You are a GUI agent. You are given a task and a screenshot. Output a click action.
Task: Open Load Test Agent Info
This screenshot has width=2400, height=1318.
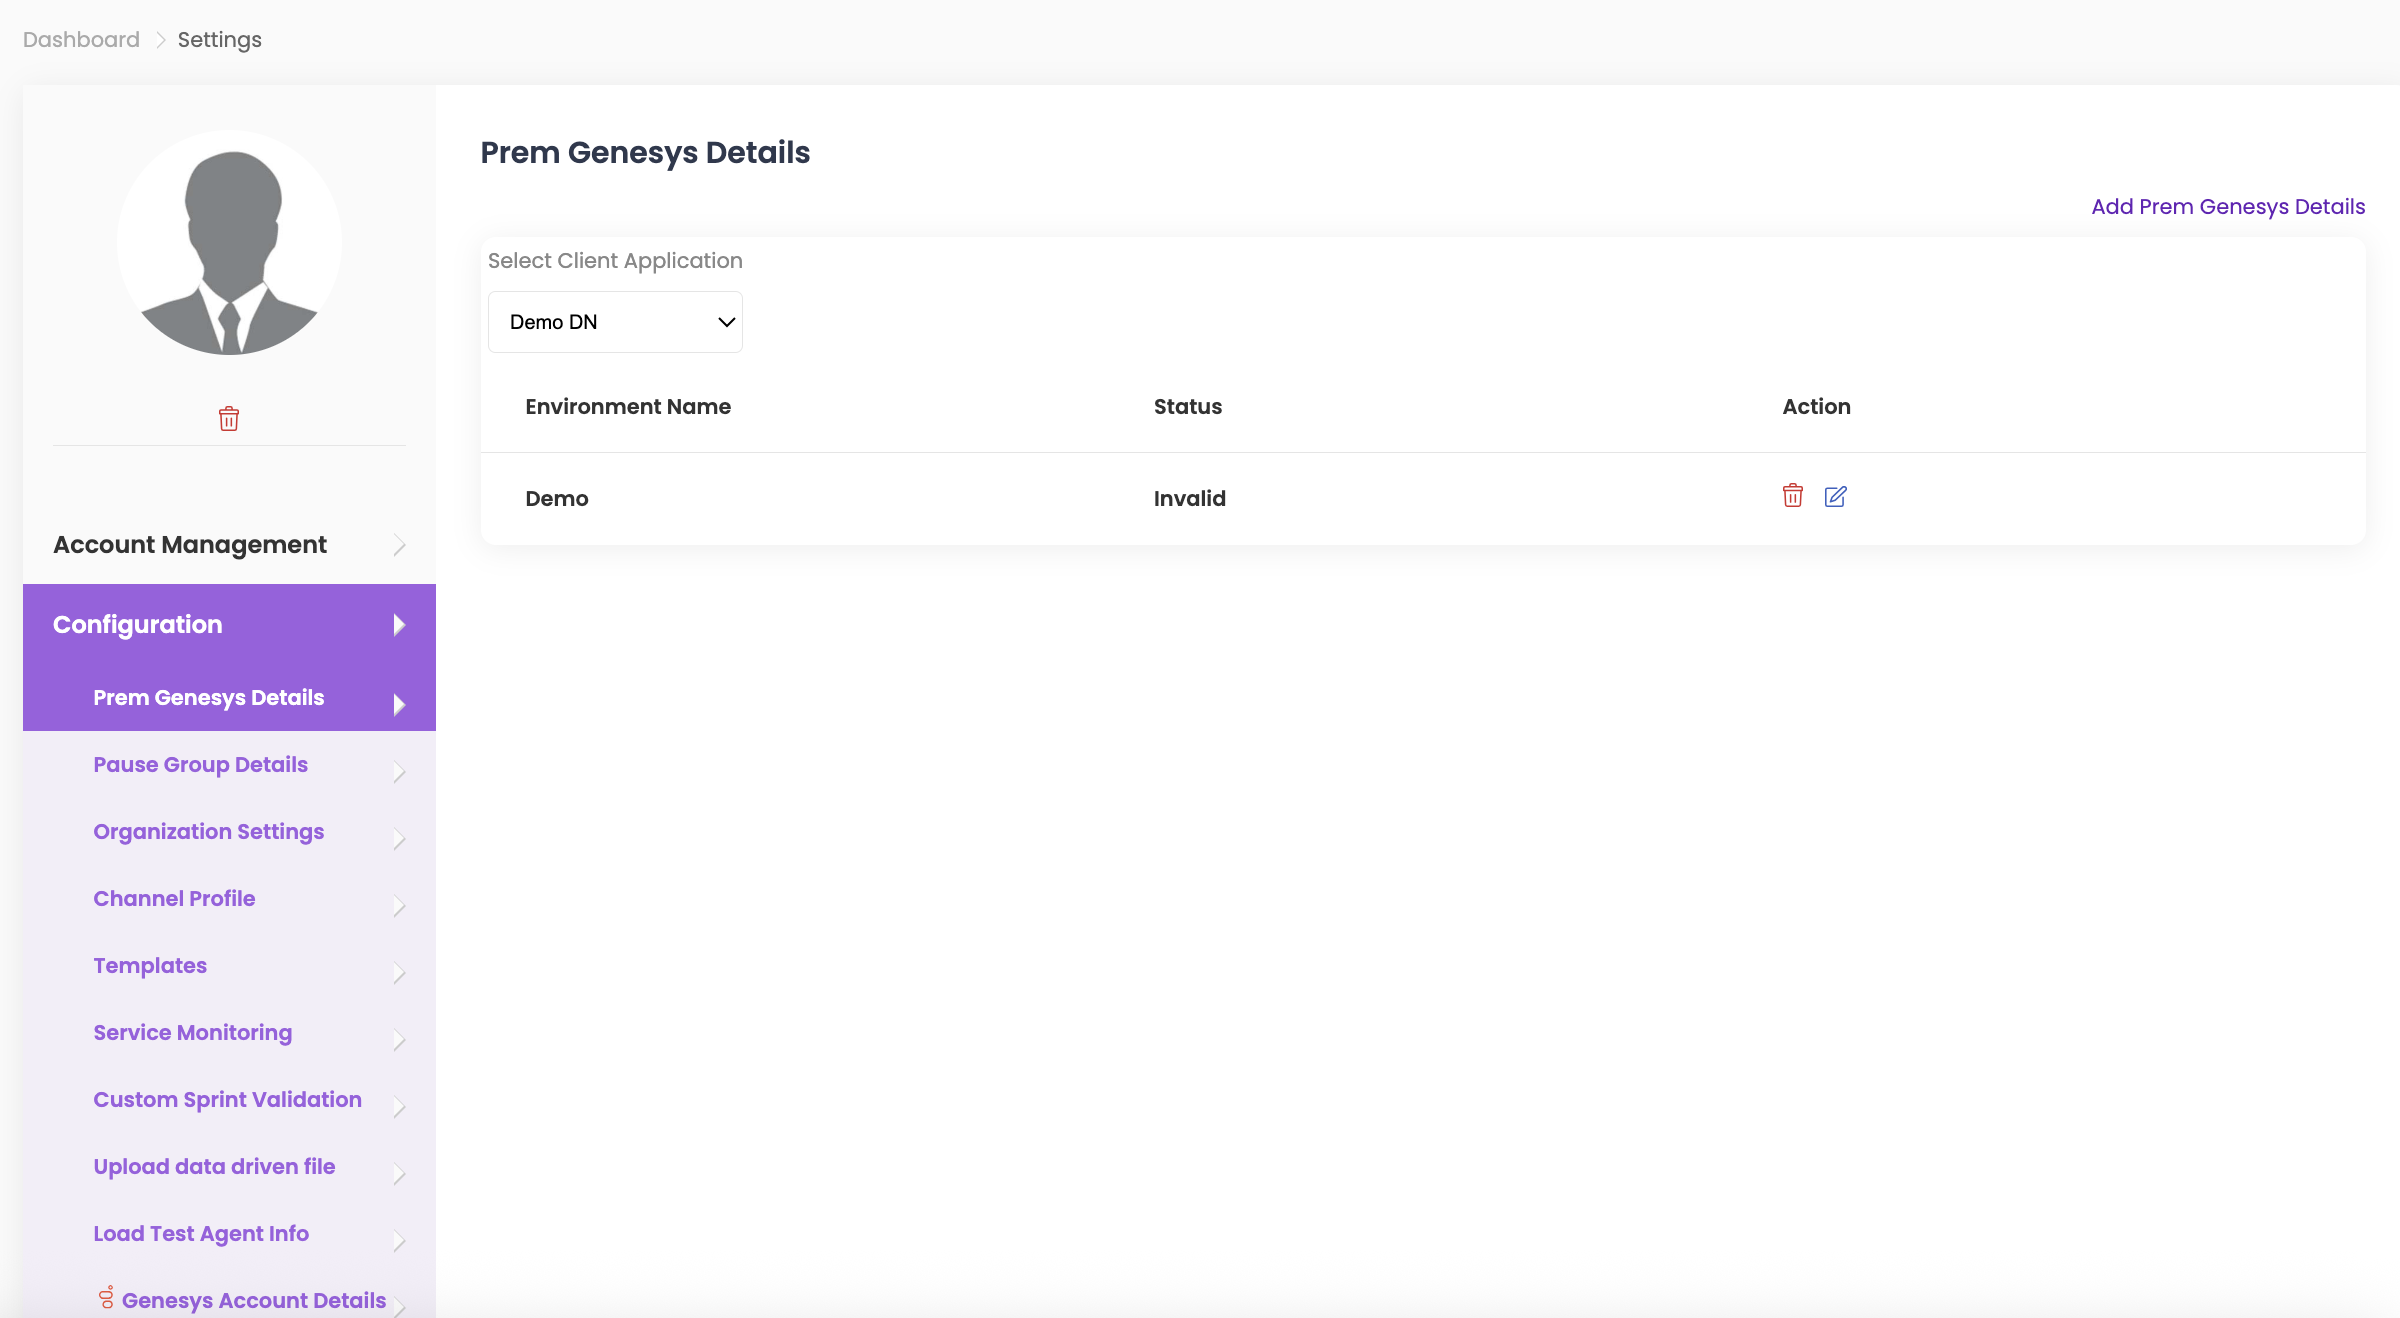[x=201, y=1234]
